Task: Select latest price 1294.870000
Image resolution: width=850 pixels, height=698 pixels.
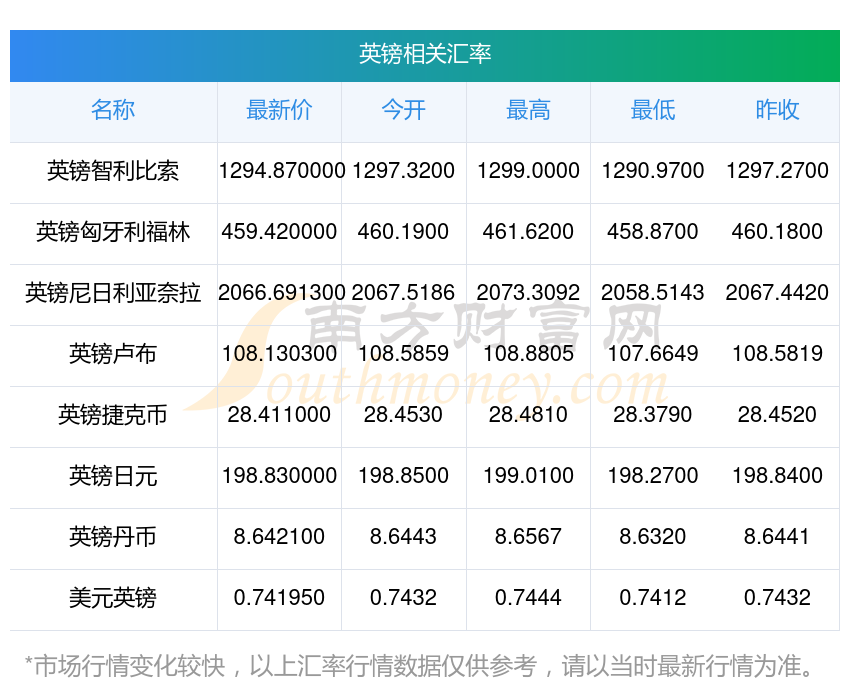Action: [281, 171]
